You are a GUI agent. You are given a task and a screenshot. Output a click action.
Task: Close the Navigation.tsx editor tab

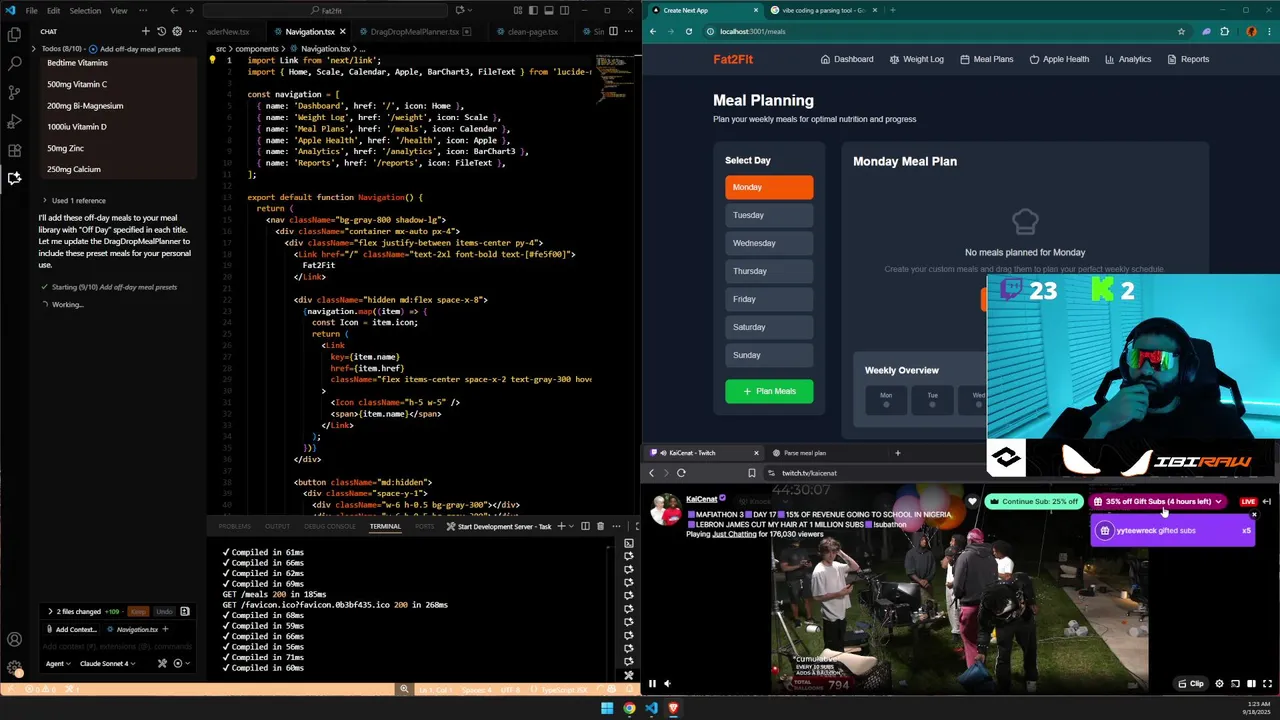(342, 31)
